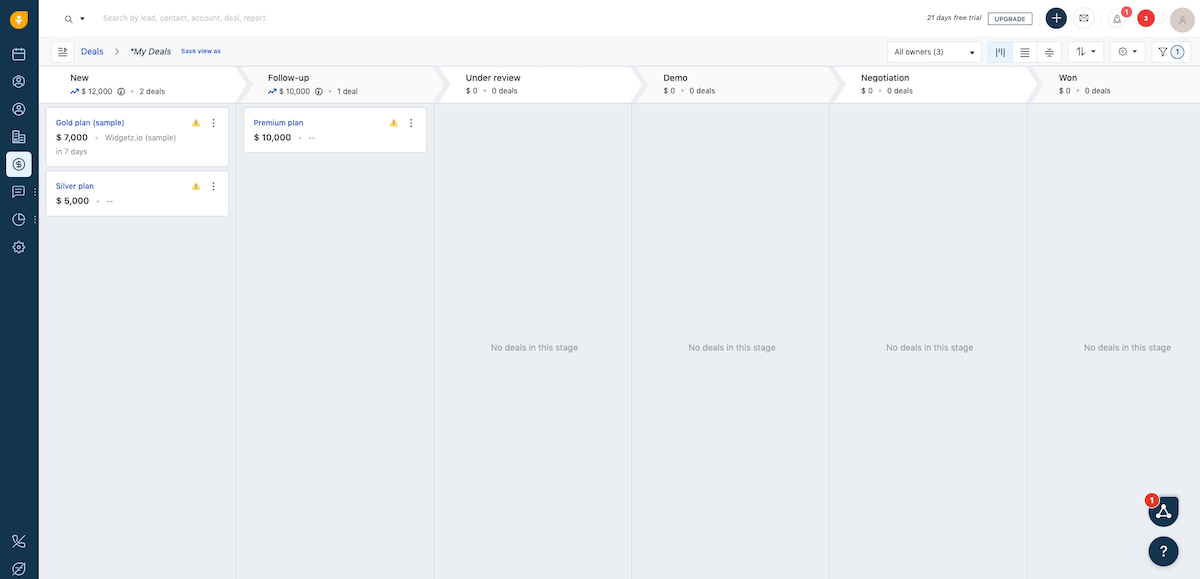Open the three-dot menu on Premium plan
Screen dimensions: 1200x579
[x=411, y=123]
